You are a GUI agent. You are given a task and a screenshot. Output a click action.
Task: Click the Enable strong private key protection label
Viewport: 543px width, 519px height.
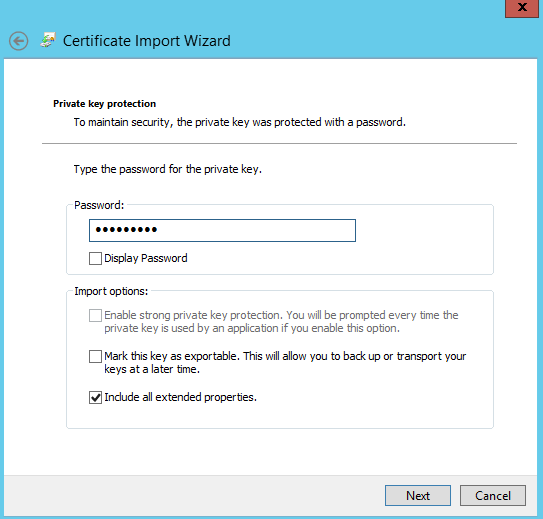[281, 322]
